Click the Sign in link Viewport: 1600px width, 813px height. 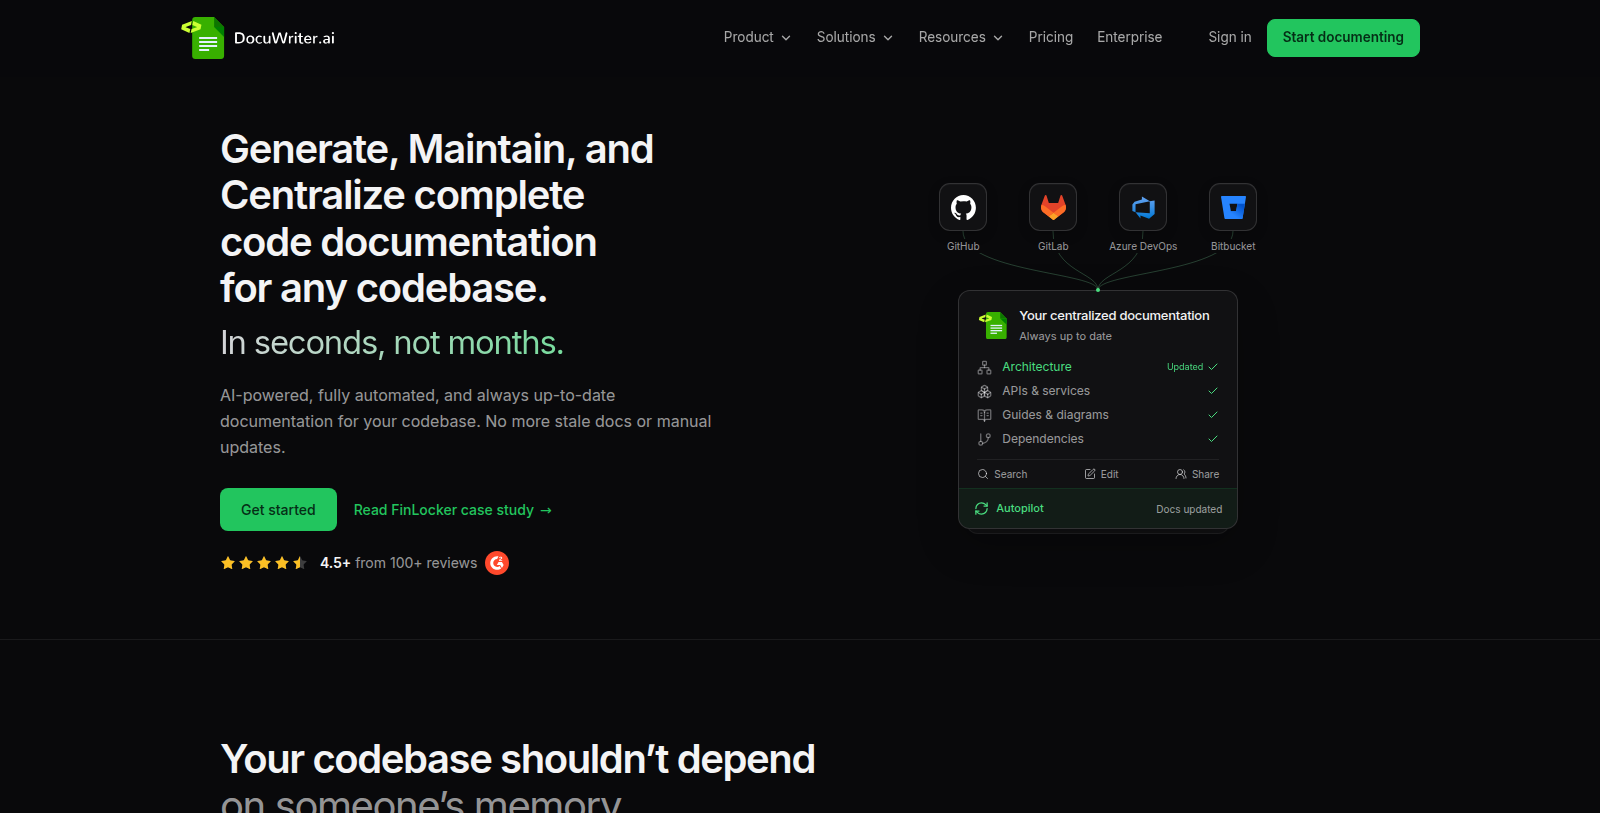pyautogui.click(x=1230, y=37)
